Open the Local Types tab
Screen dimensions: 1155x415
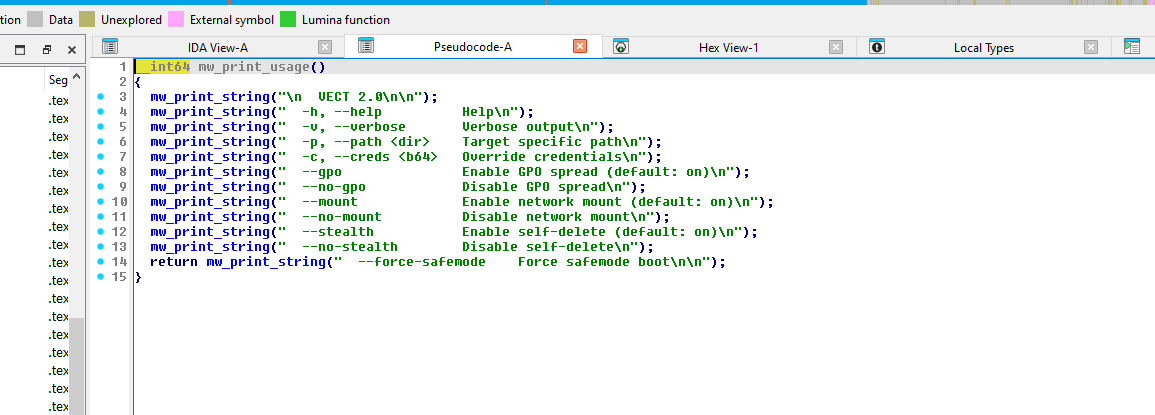pos(983,47)
